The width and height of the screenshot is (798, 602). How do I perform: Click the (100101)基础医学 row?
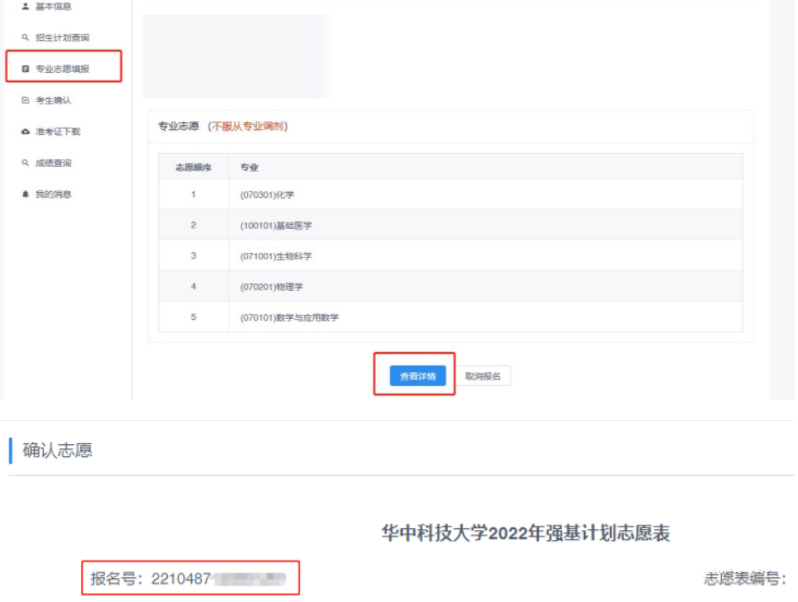(x=450, y=225)
